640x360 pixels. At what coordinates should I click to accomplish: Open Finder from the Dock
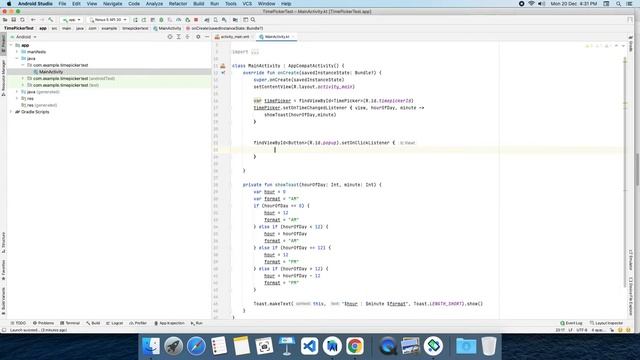tap(151, 346)
